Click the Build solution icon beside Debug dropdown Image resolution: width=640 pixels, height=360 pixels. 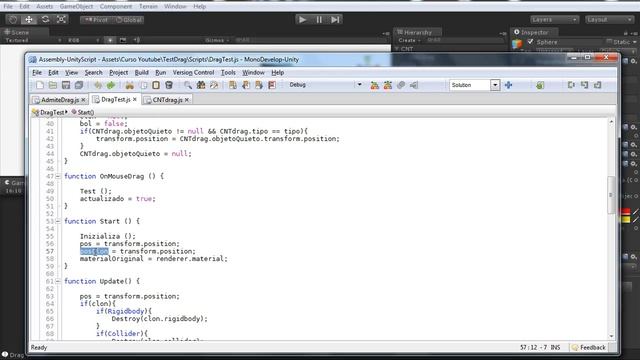[374, 85]
